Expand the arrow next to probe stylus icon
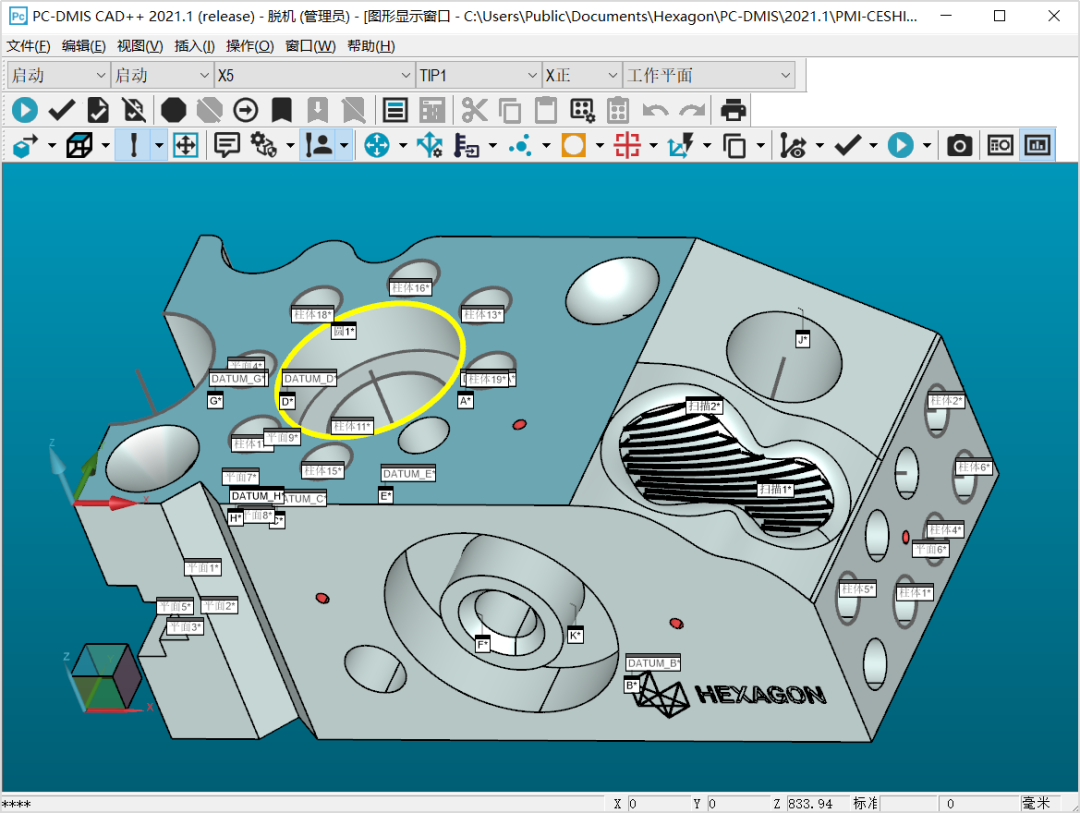The height and width of the screenshot is (813, 1080). click(159, 145)
